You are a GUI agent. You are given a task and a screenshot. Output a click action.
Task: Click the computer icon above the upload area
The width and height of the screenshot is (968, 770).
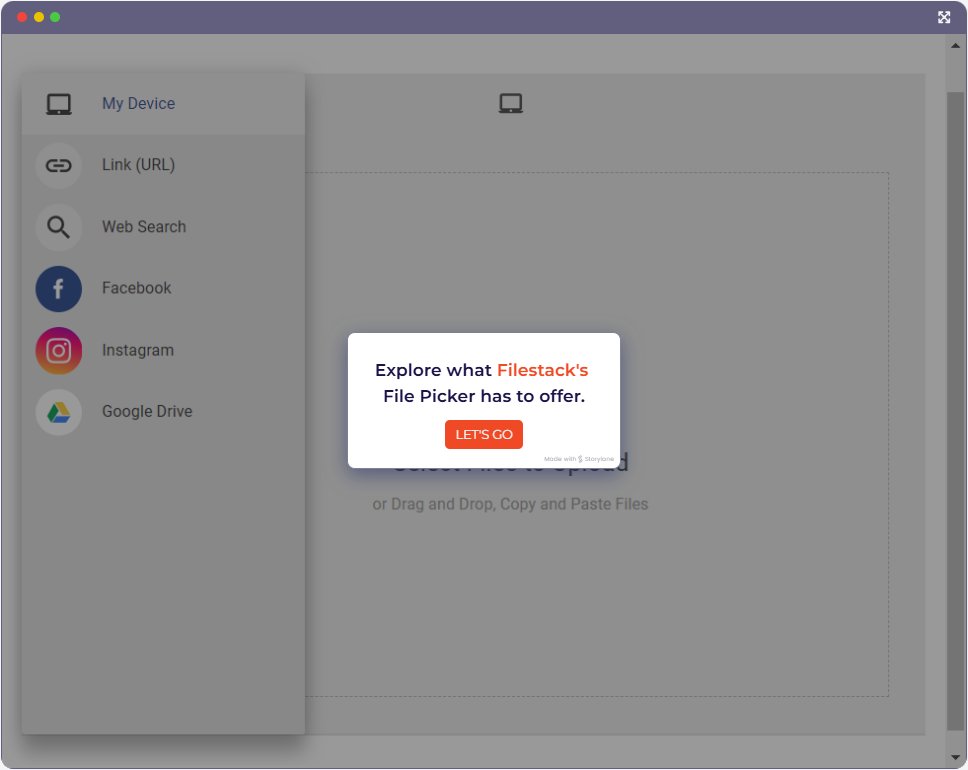[511, 102]
